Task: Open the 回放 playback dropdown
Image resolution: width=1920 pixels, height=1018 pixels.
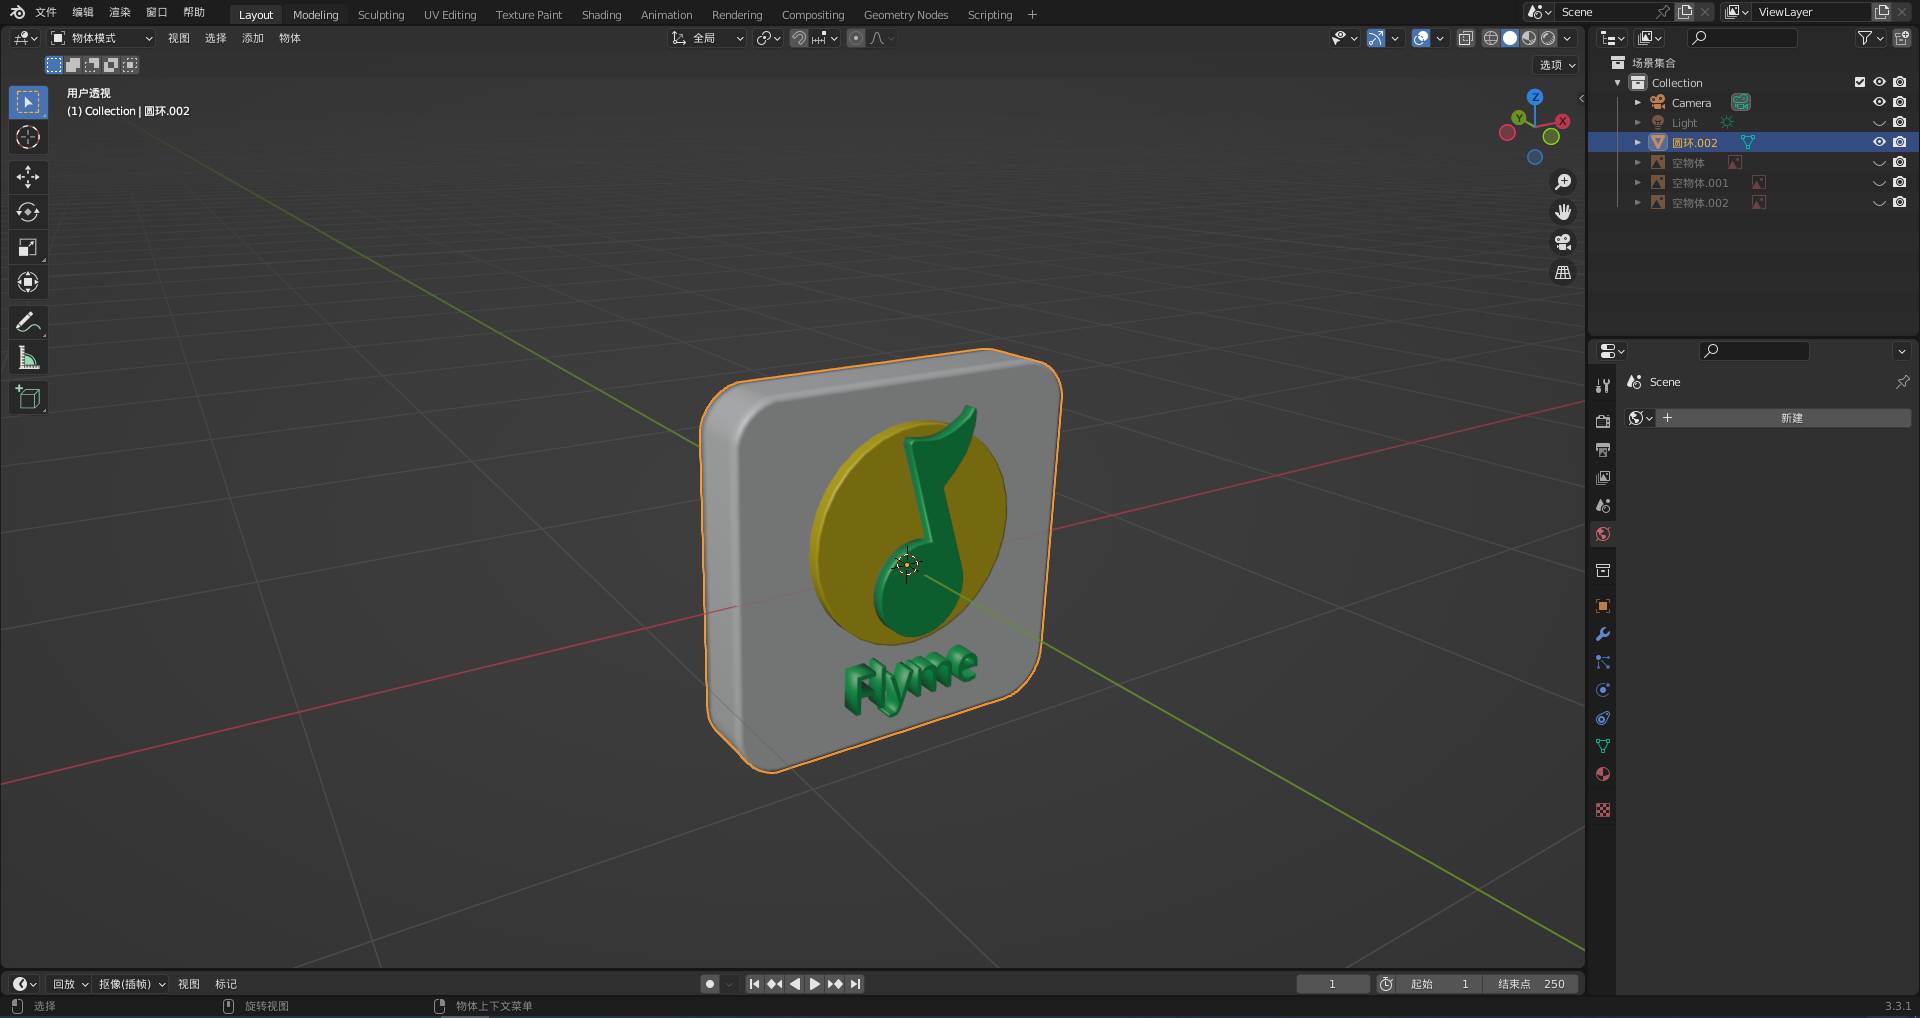Action: [x=70, y=984]
